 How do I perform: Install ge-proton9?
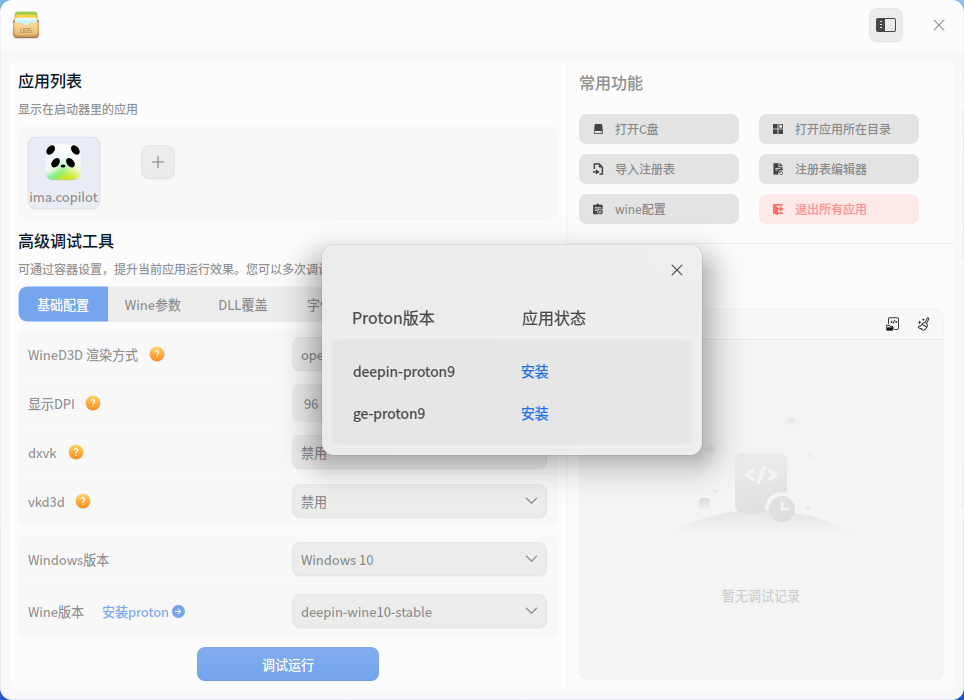click(534, 414)
